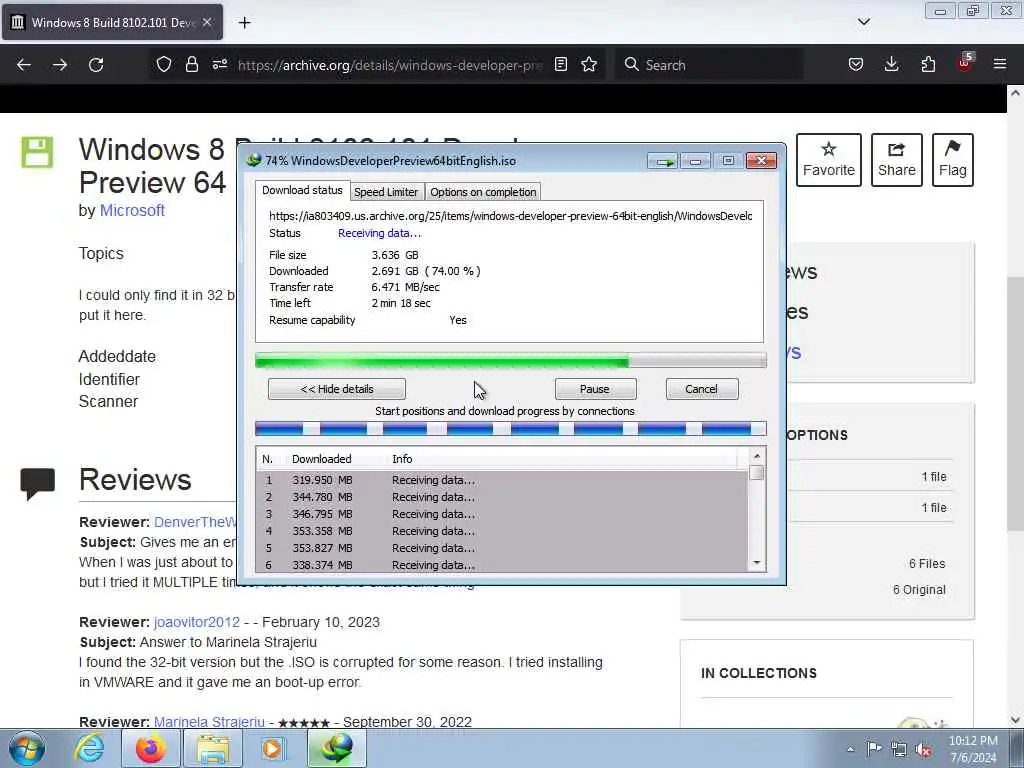Launch Internet Explorer from taskbar
1024x768 pixels.
click(89, 748)
